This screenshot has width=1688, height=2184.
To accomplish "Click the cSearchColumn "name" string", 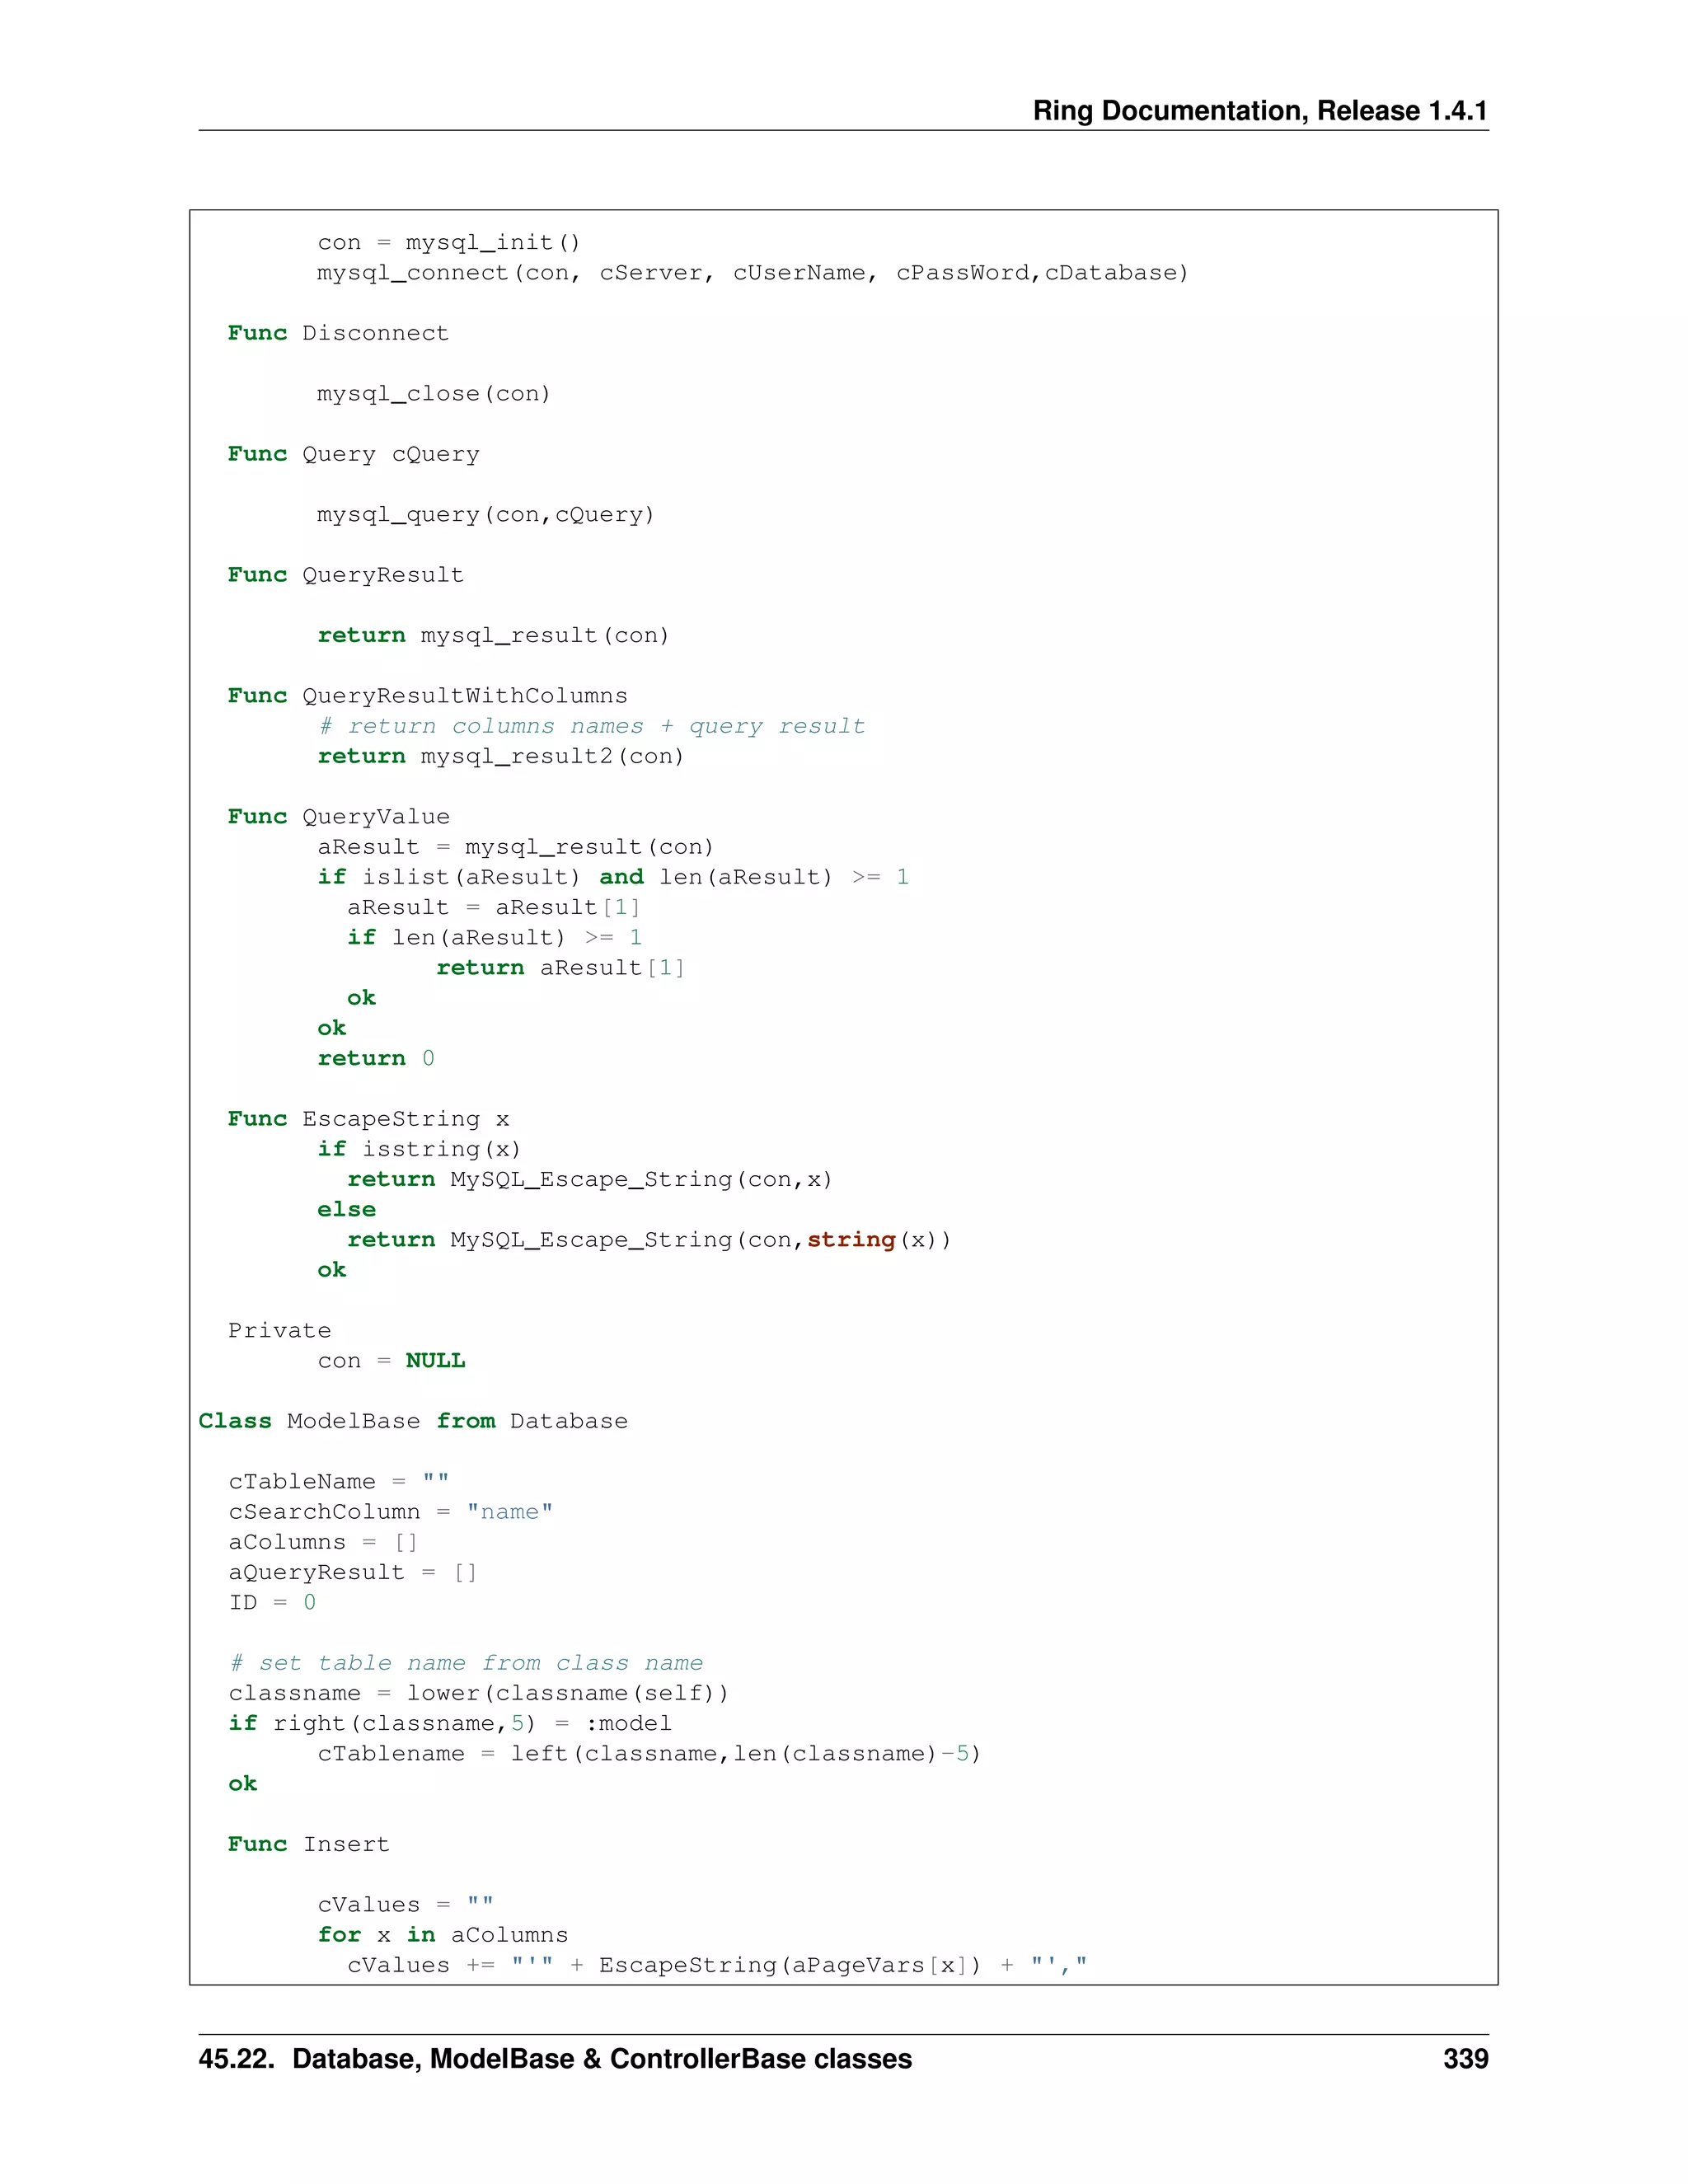I will pos(510,1511).
